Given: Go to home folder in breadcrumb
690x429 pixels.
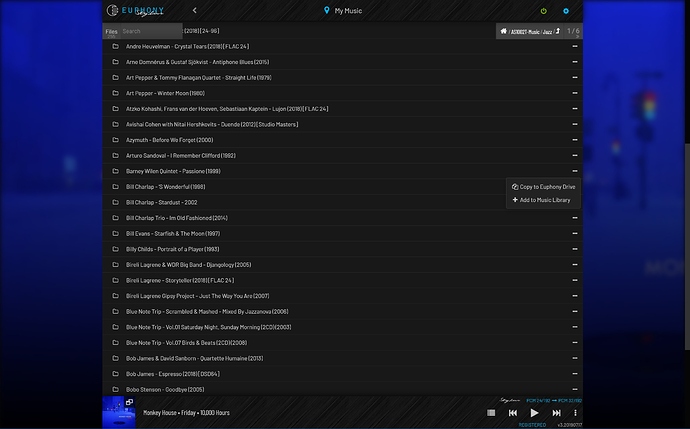Looking at the screenshot, I should tap(503, 31).
